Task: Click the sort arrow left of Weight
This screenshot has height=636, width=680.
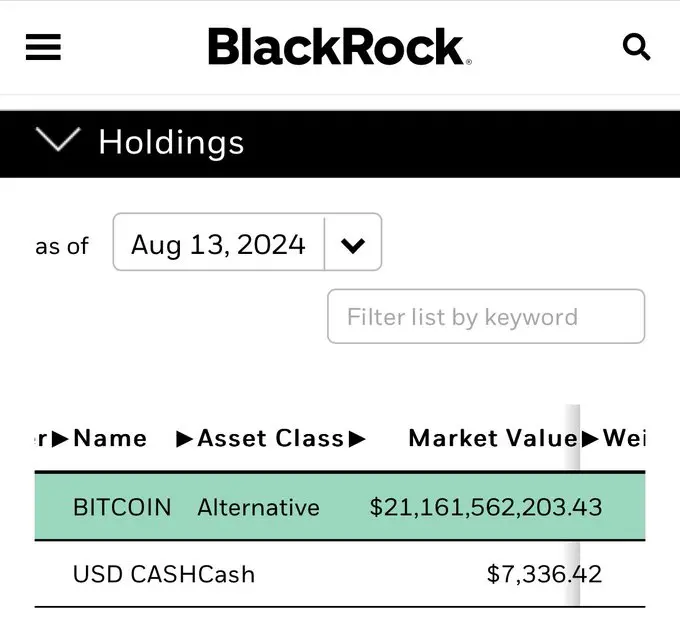Action: click(x=589, y=438)
